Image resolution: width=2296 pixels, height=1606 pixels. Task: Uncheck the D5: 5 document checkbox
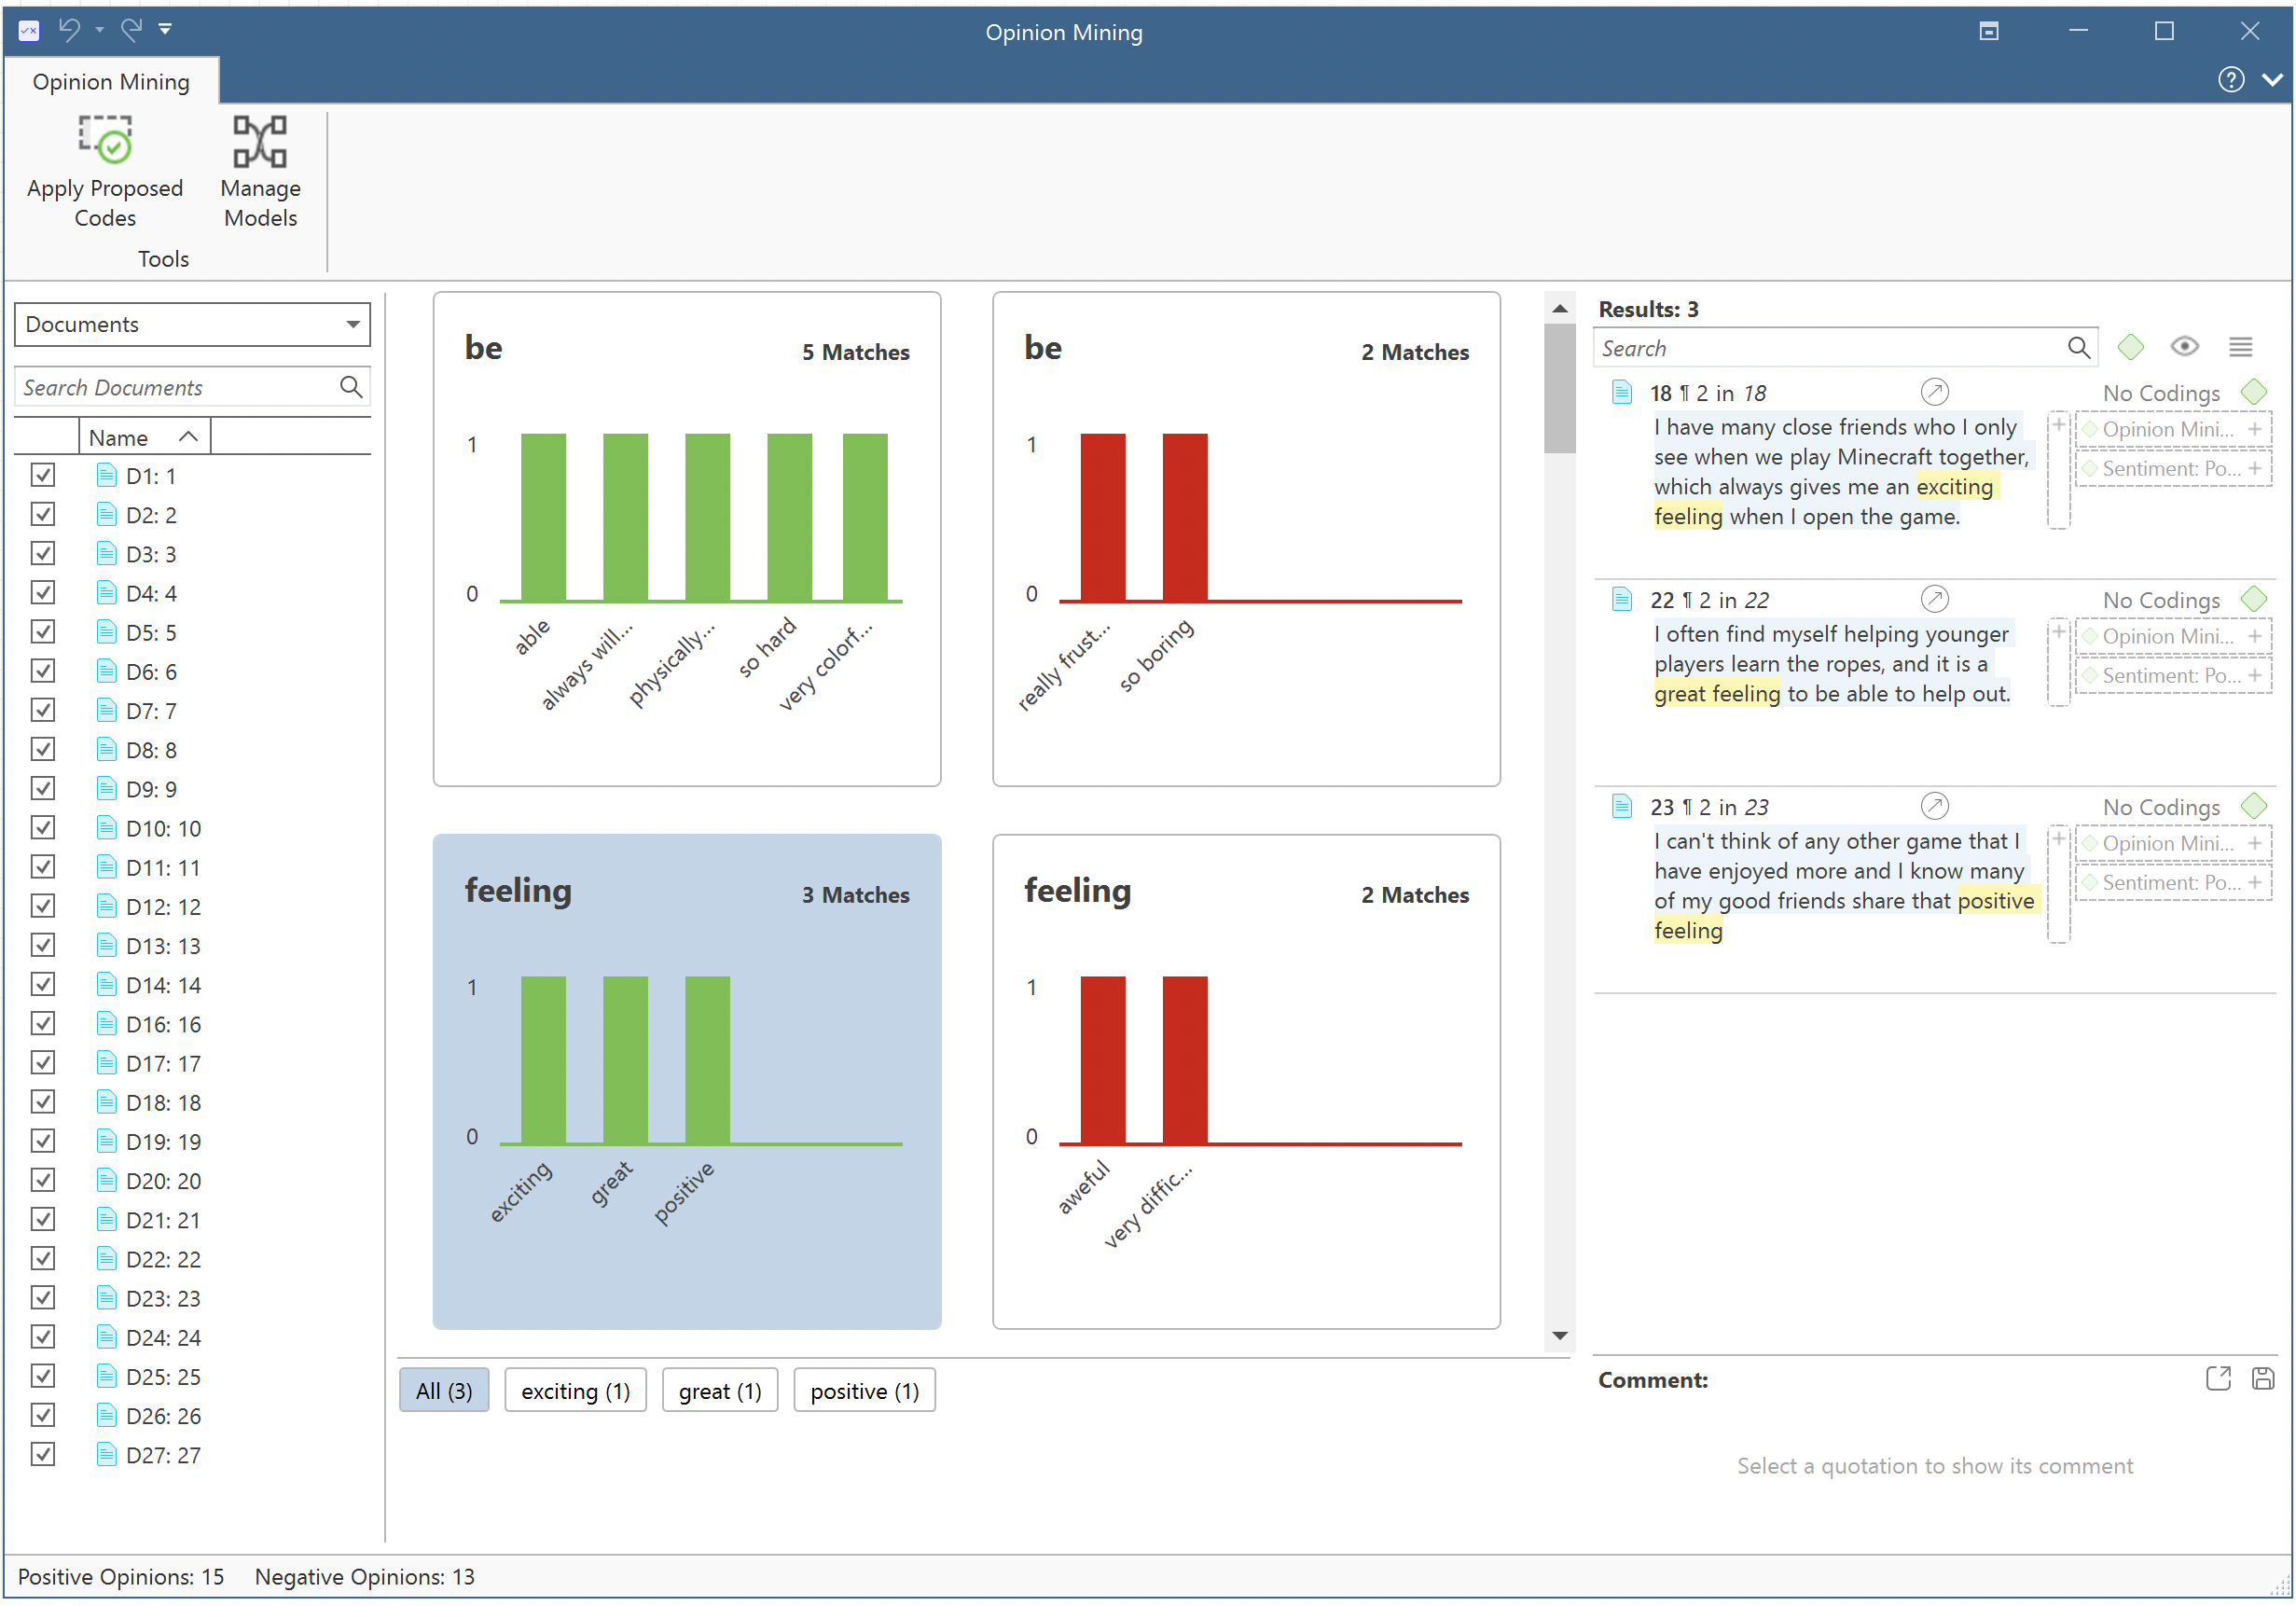click(43, 633)
